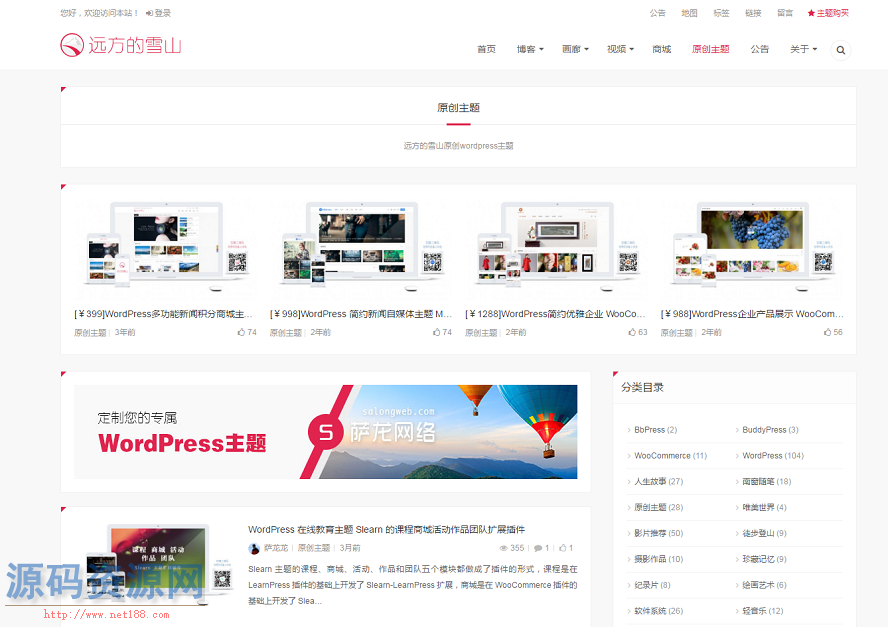This screenshot has width=888, height=627.
Task: Click the comment bubble icon on Slearn post
Action: click(x=538, y=548)
